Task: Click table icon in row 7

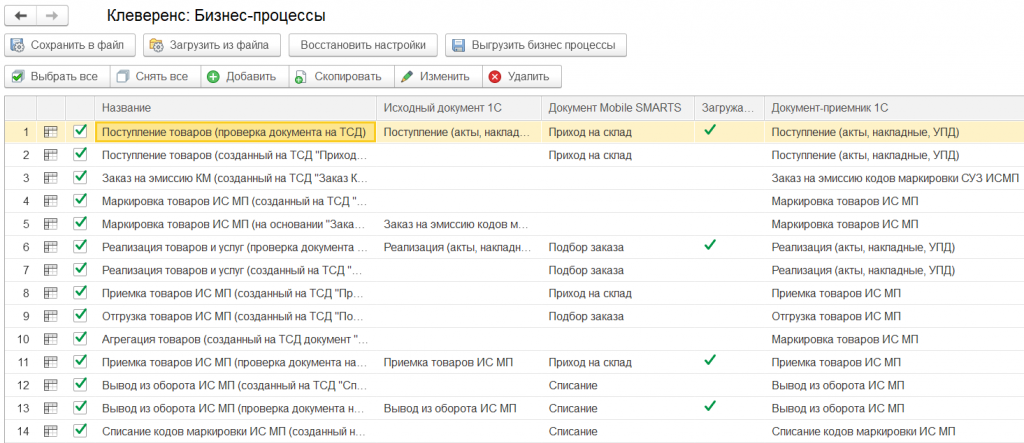Action: (50, 270)
